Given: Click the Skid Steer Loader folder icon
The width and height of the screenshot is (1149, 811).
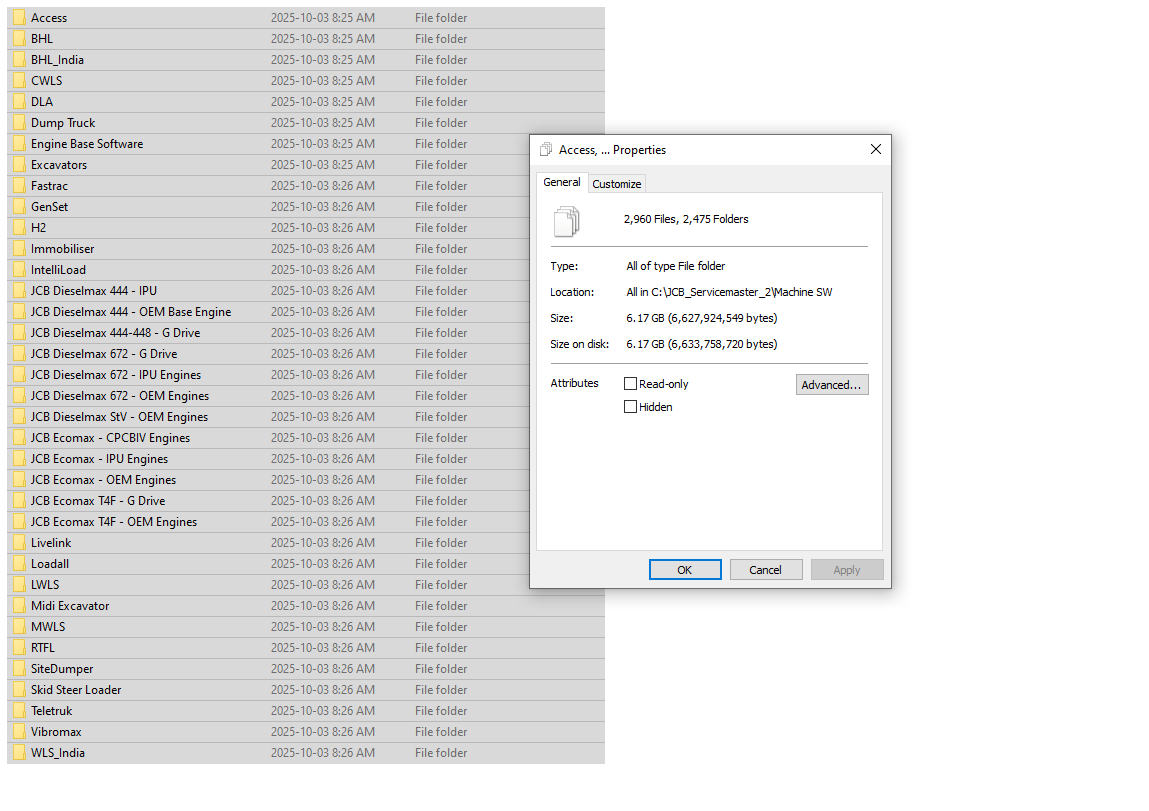Looking at the screenshot, I should pos(17,689).
